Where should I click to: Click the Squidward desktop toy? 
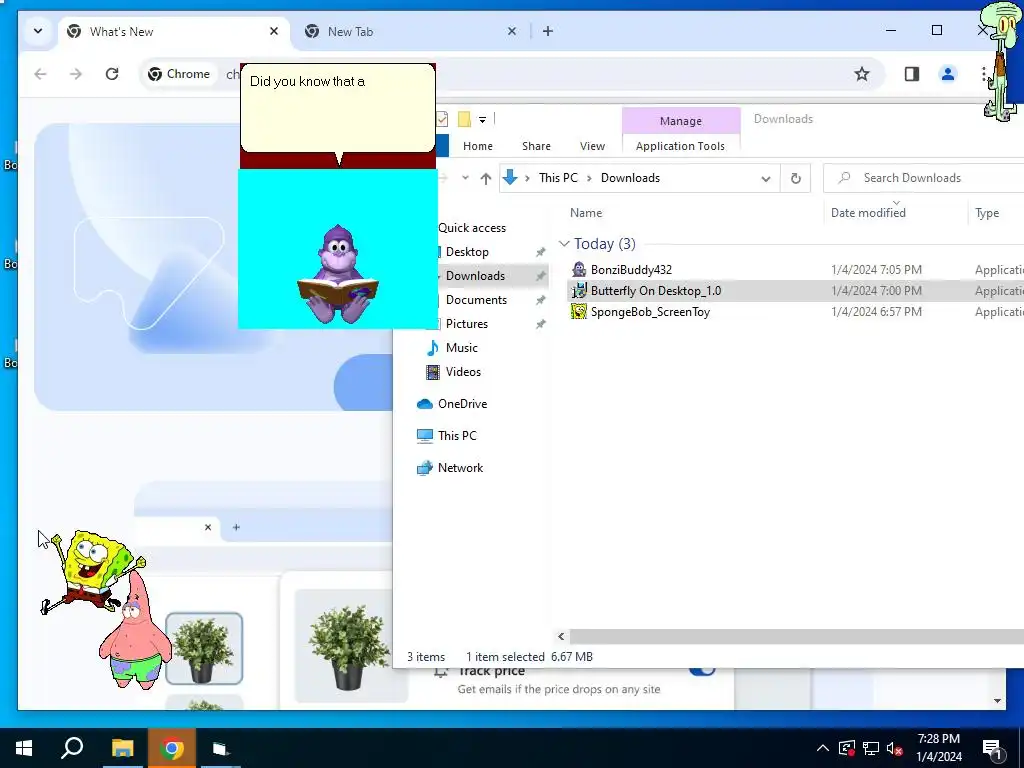(1001, 62)
